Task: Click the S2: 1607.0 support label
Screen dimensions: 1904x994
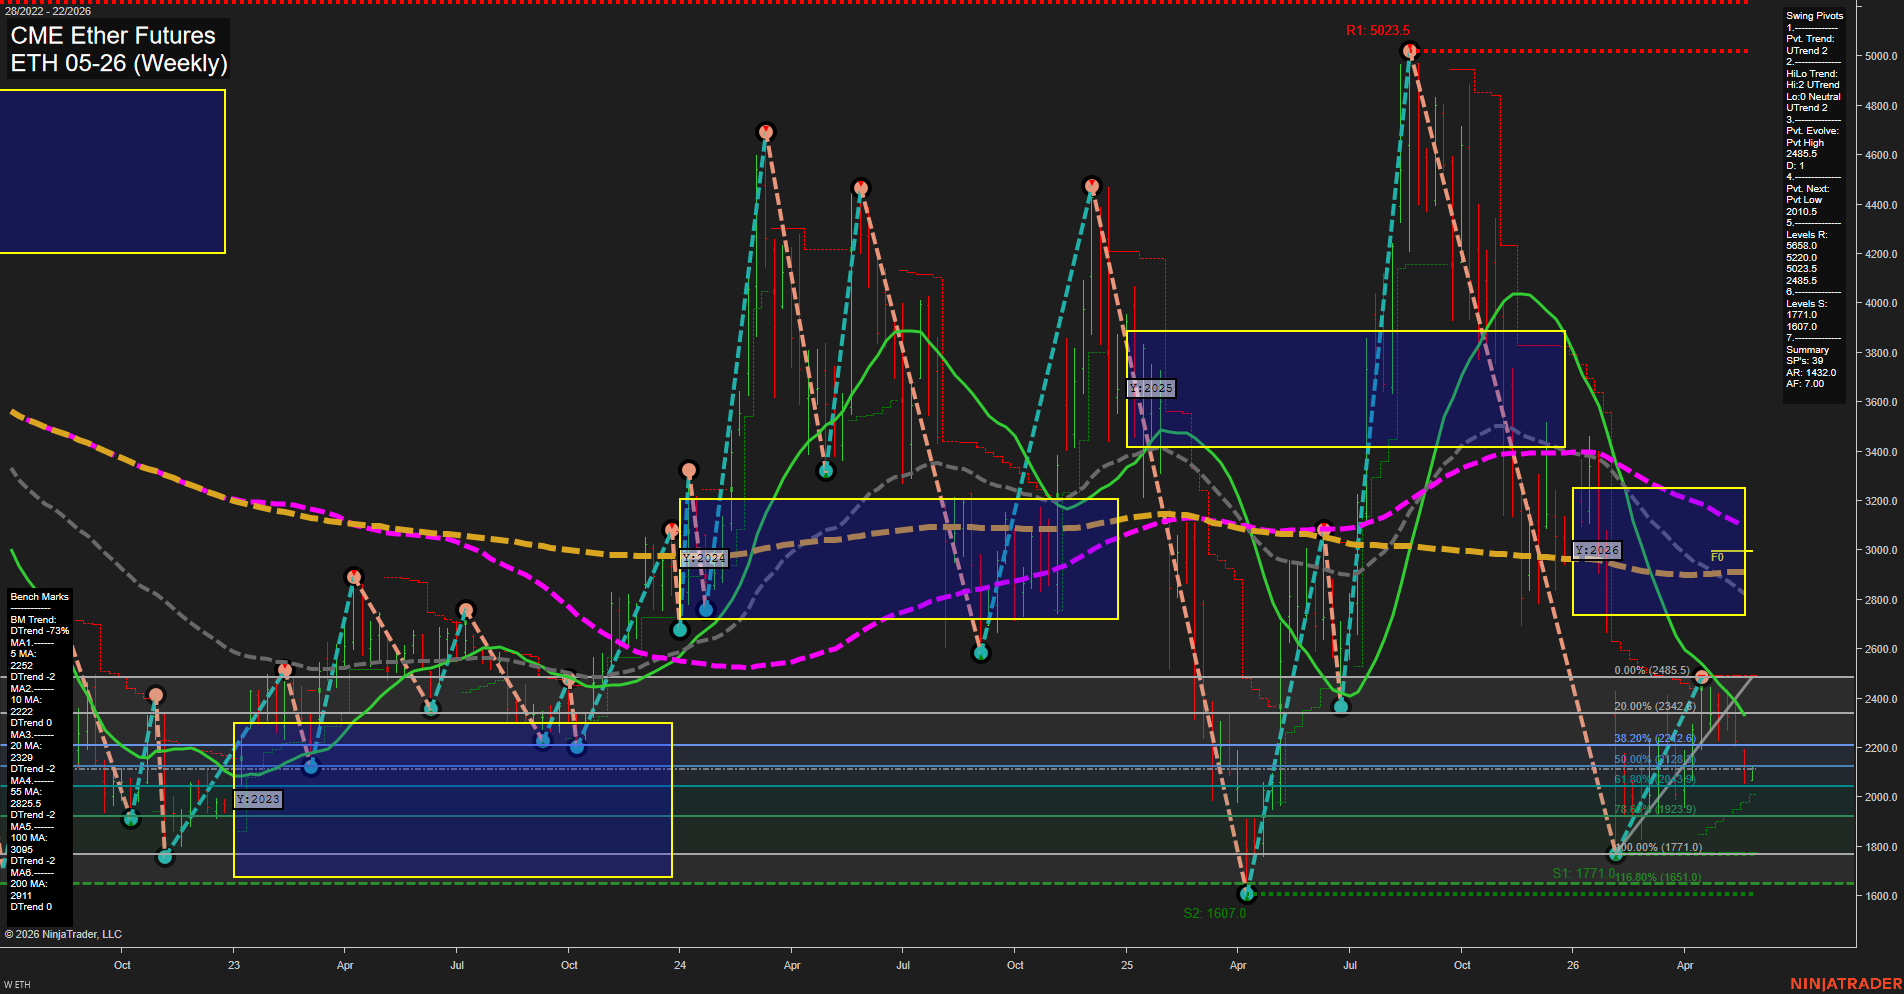Action: tap(1214, 913)
